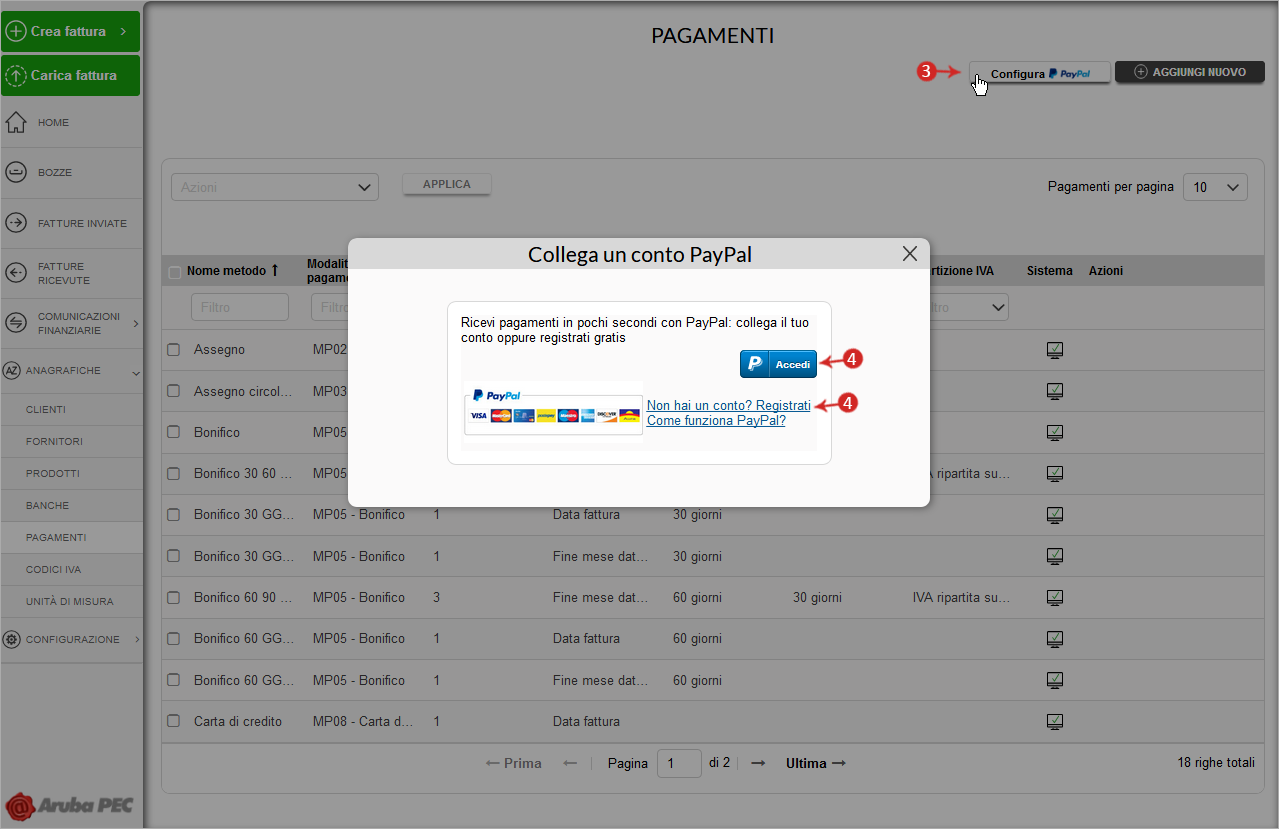Select Pagamenti in the sidebar
1279x829 pixels.
tap(56, 538)
